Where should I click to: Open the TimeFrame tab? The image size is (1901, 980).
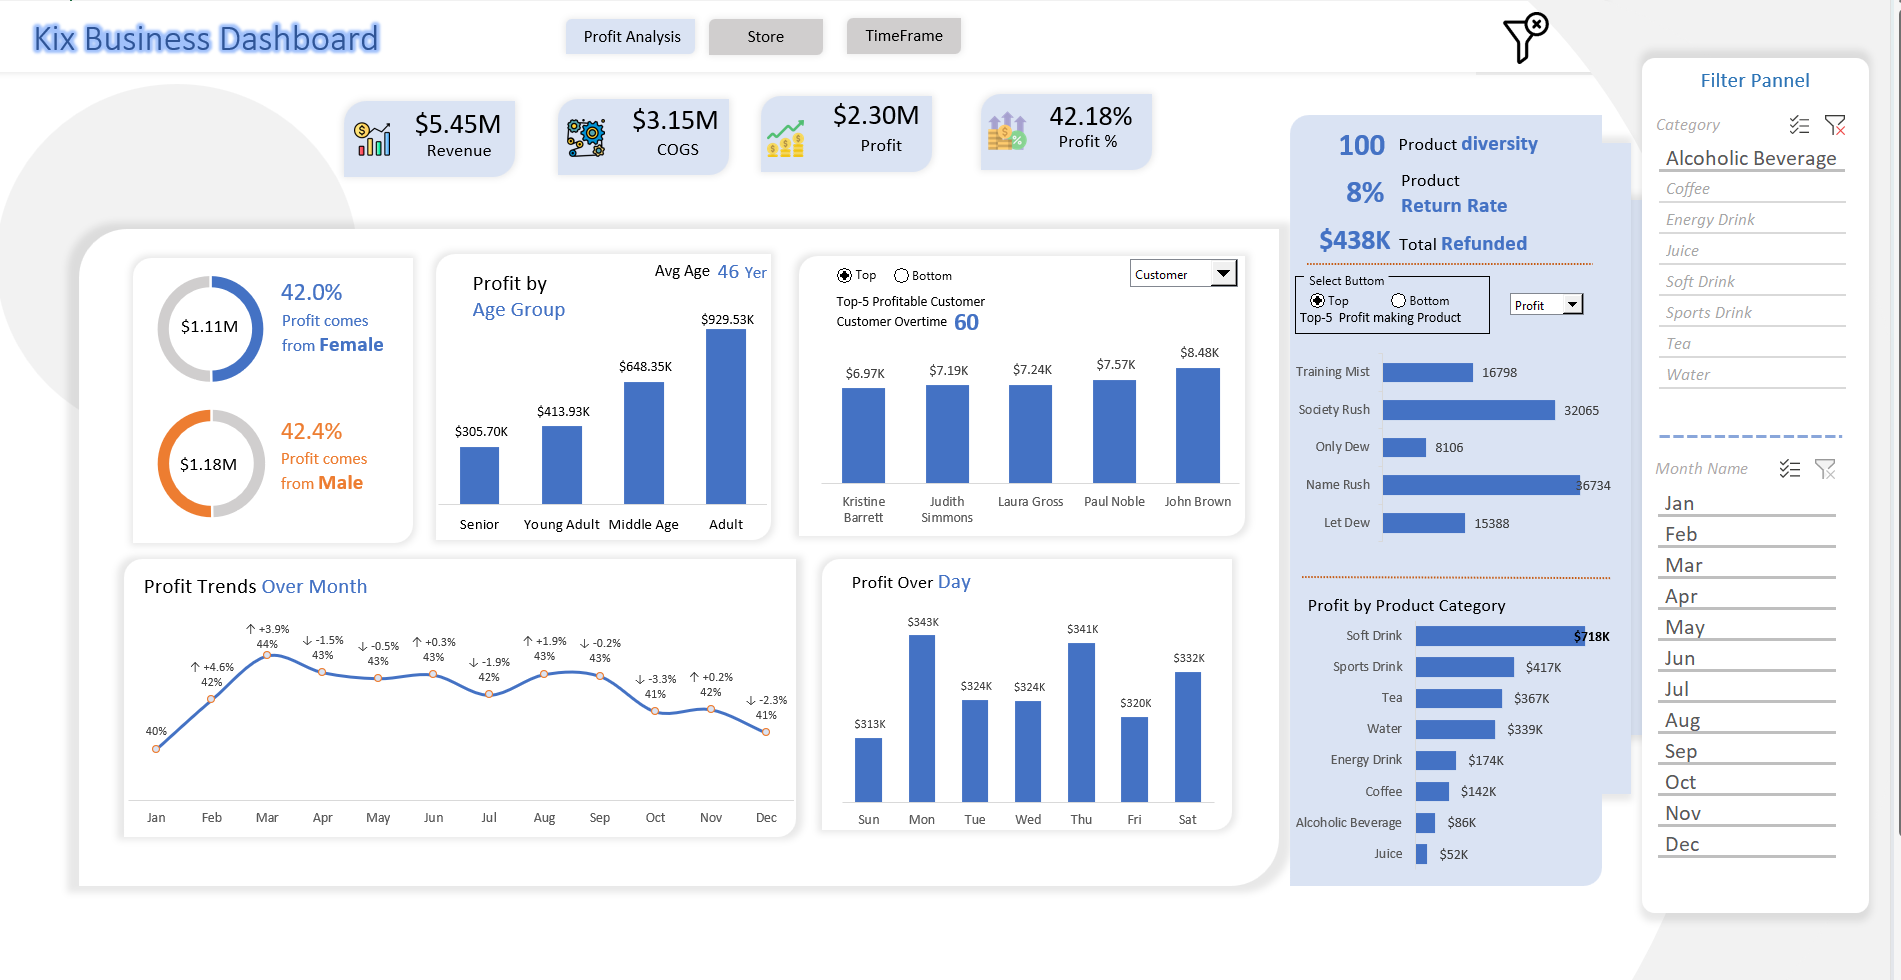[x=903, y=36]
